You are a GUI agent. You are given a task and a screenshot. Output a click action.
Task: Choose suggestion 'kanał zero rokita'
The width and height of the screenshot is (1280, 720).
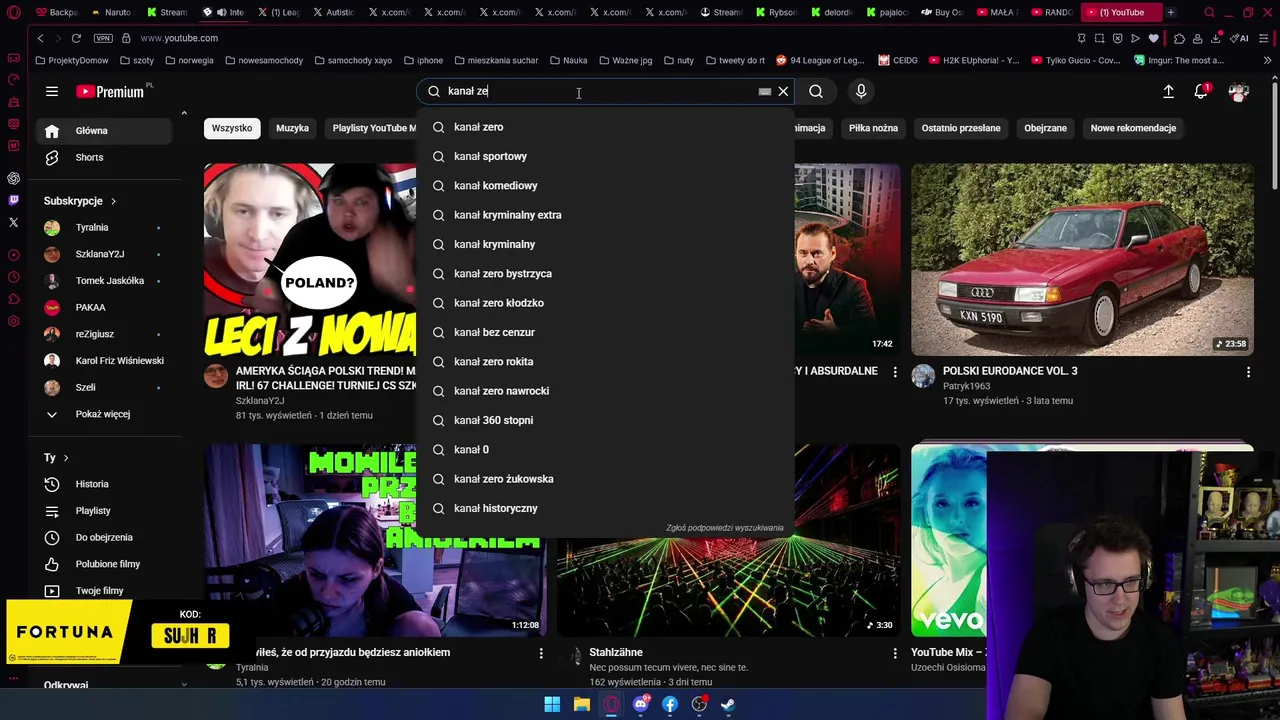point(605,361)
